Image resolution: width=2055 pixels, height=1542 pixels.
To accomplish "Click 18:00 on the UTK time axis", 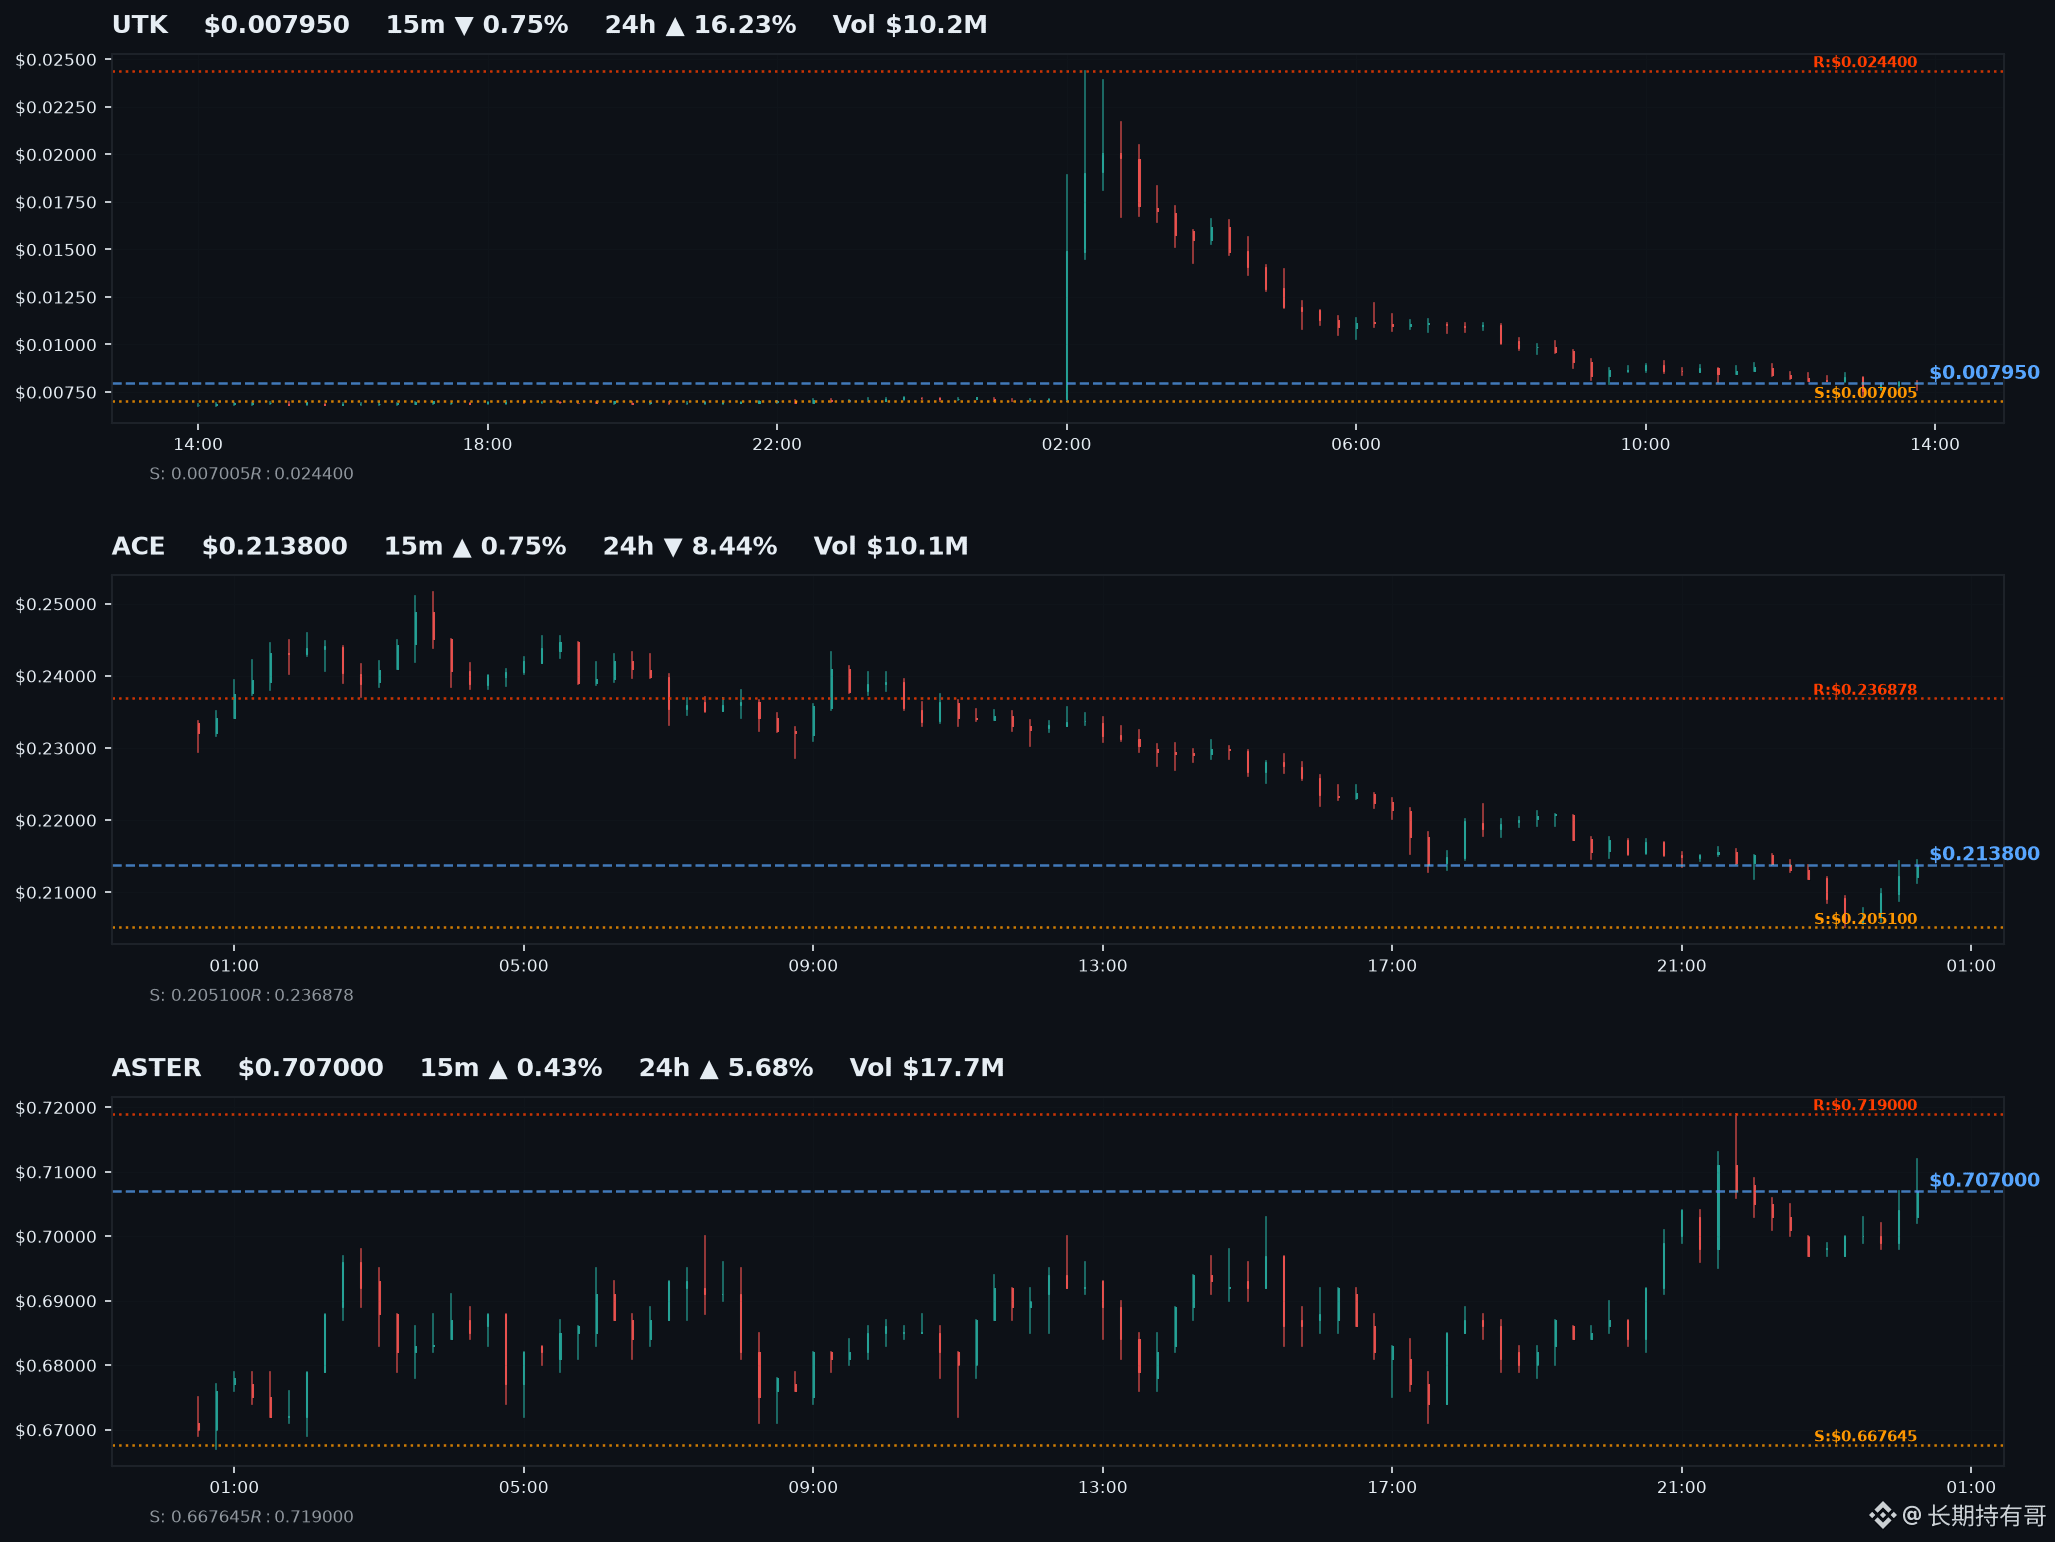I will point(487,445).
